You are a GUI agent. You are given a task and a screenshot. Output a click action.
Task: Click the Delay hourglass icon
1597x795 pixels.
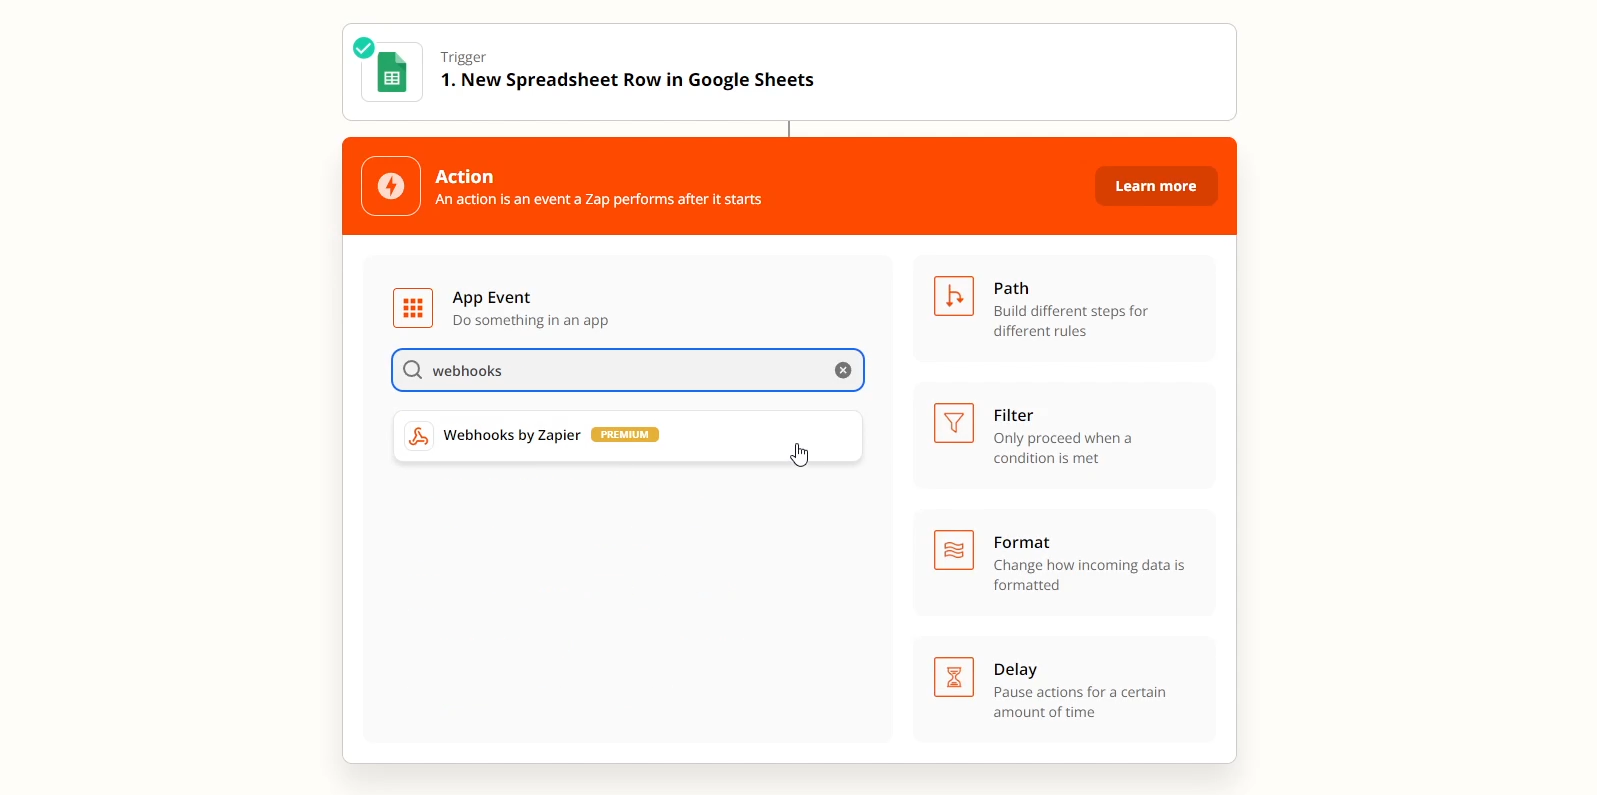[x=954, y=677]
